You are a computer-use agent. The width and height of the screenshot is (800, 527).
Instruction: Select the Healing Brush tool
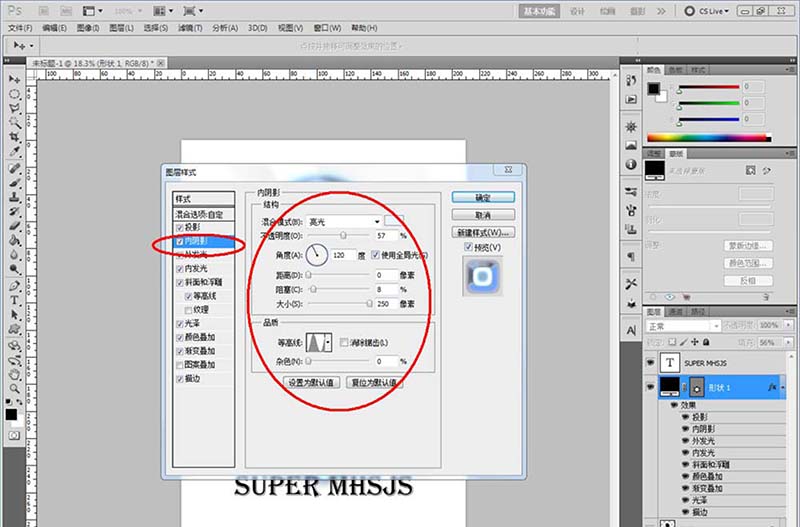pyautogui.click(x=14, y=168)
